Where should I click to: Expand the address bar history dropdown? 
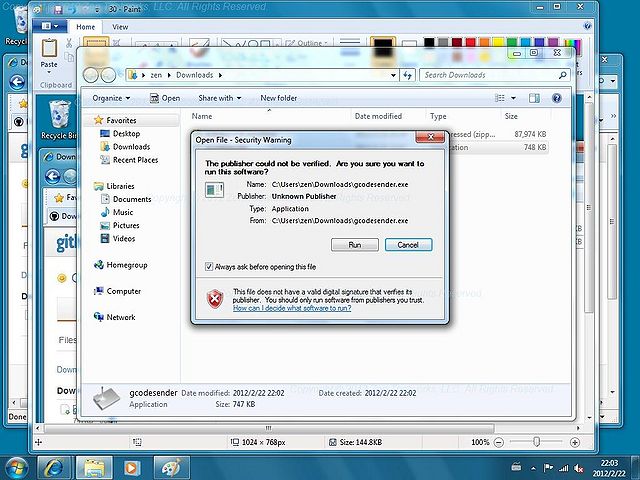[393, 75]
